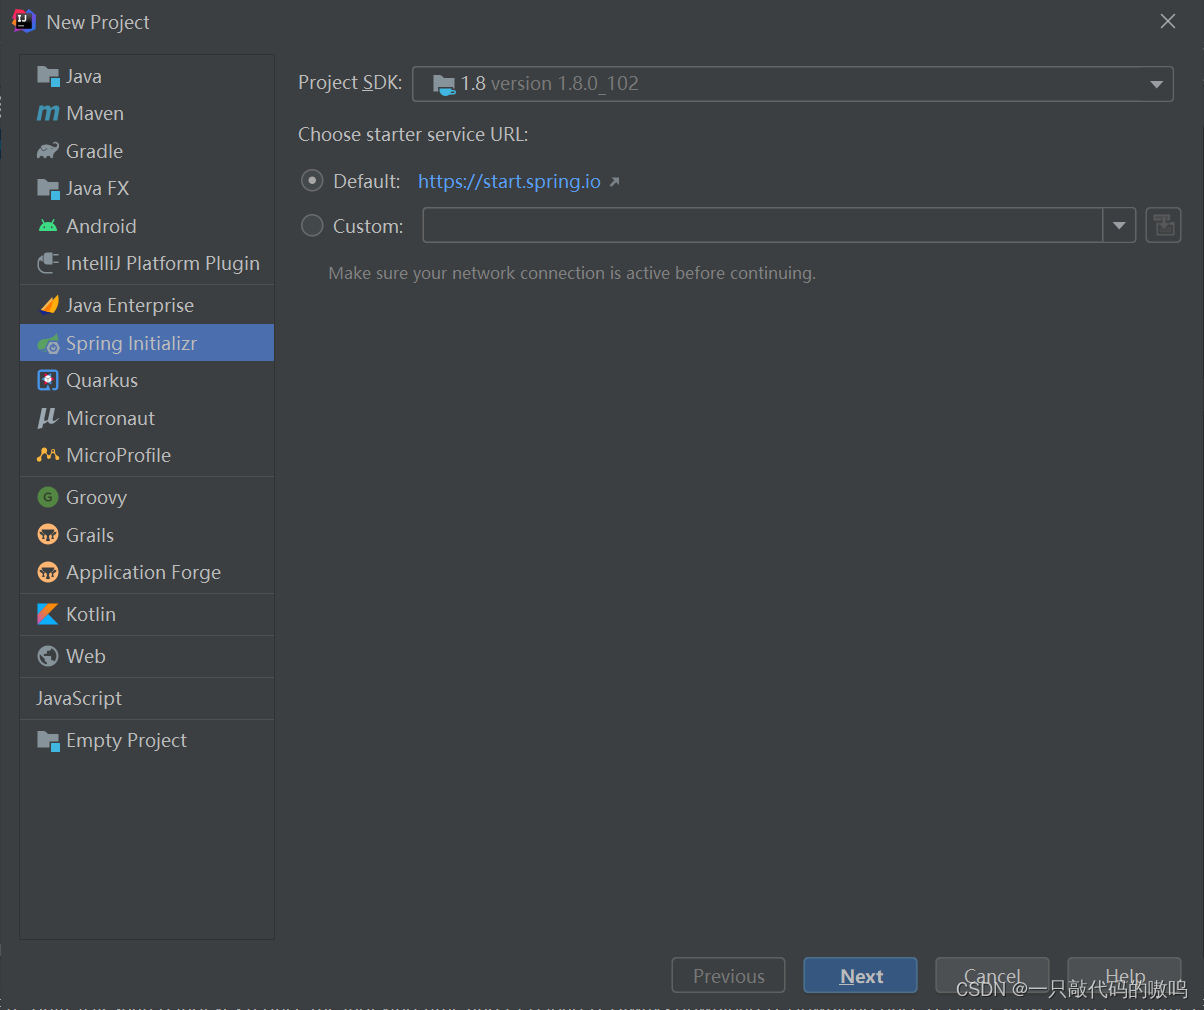Image resolution: width=1204 pixels, height=1010 pixels.
Task: Click the Next button
Action: pos(860,975)
